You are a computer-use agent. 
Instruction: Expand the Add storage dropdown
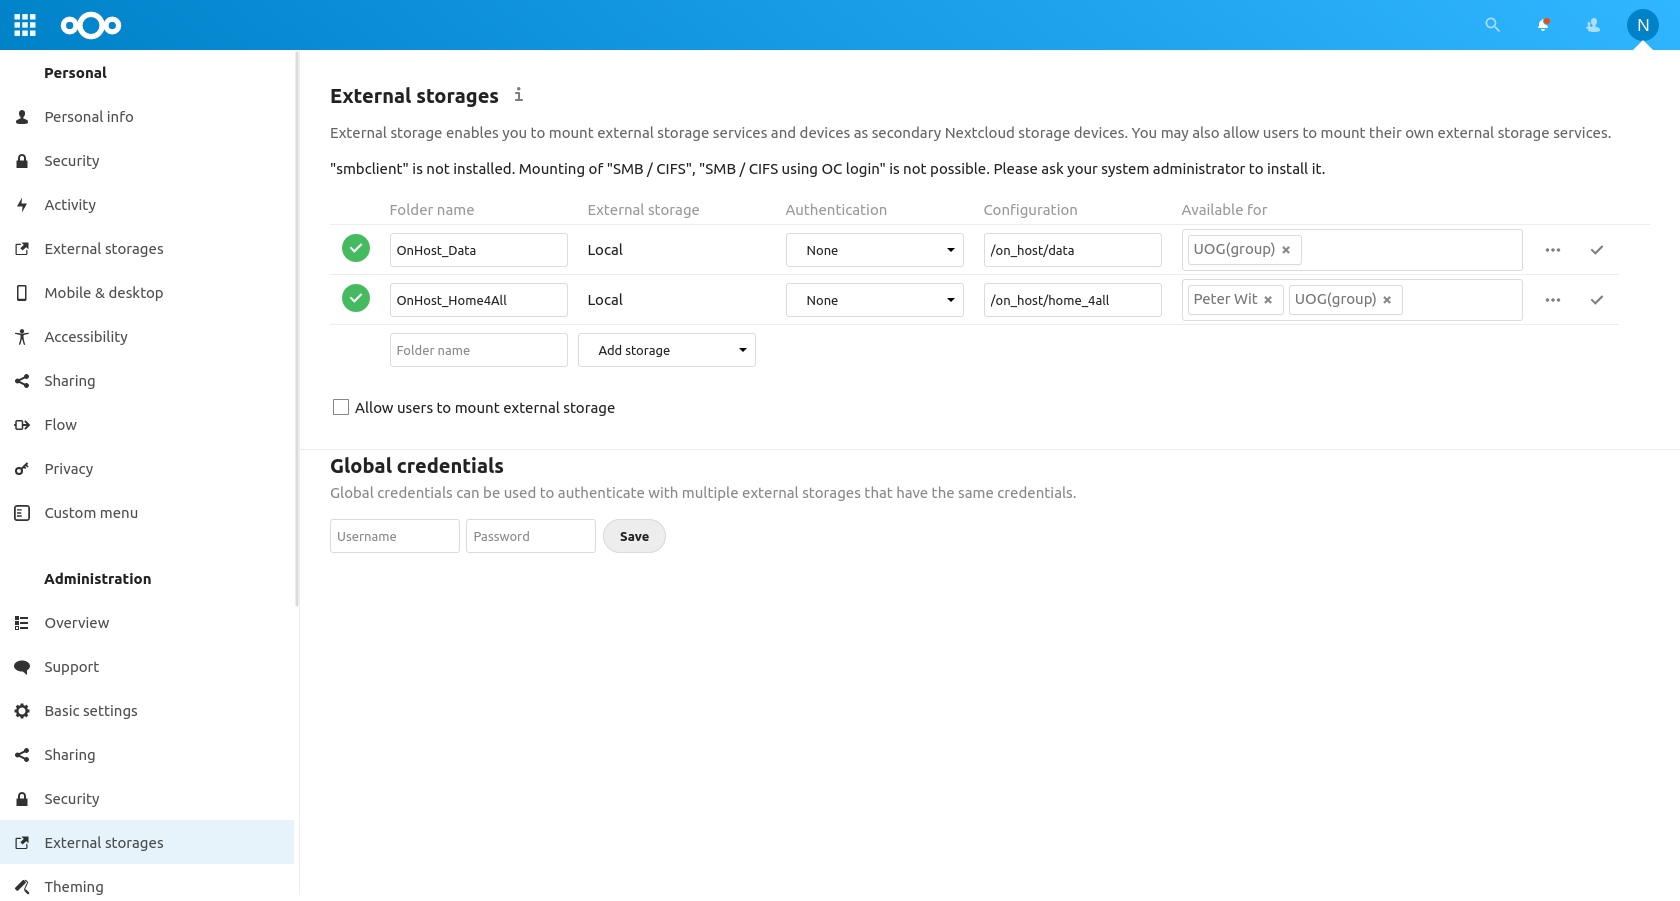(666, 350)
